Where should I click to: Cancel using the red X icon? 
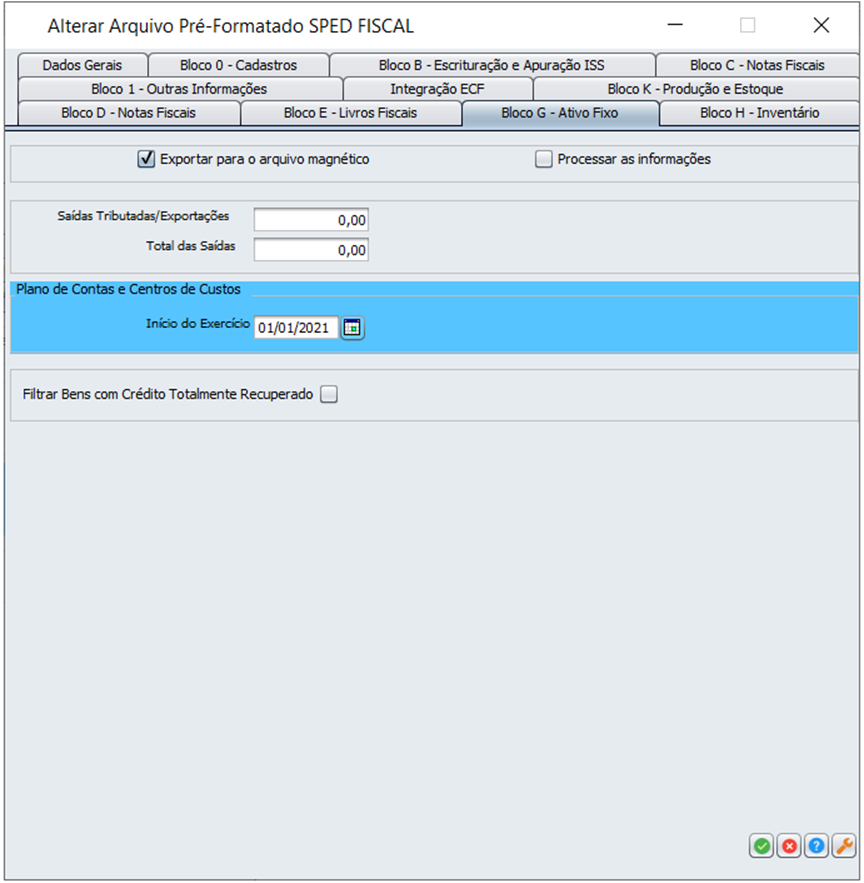tap(789, 846)
